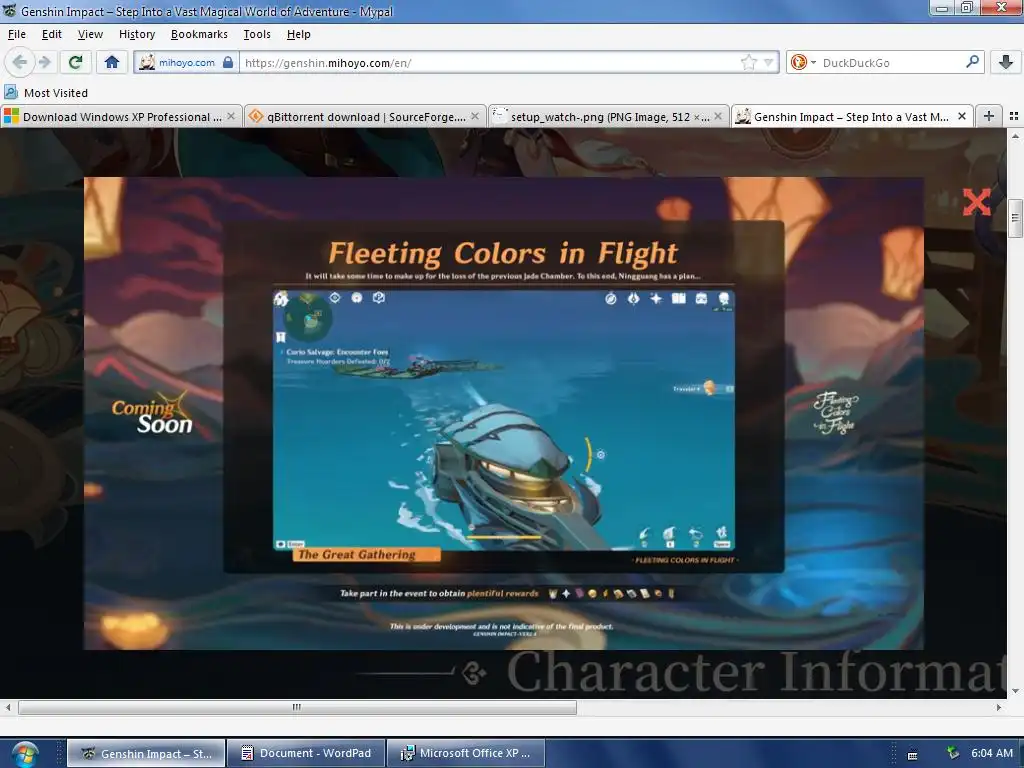Click the minimap in the game screenshot
This screenshot has height=768, width=1024.
pyautogui.click(x=309, y=317)
